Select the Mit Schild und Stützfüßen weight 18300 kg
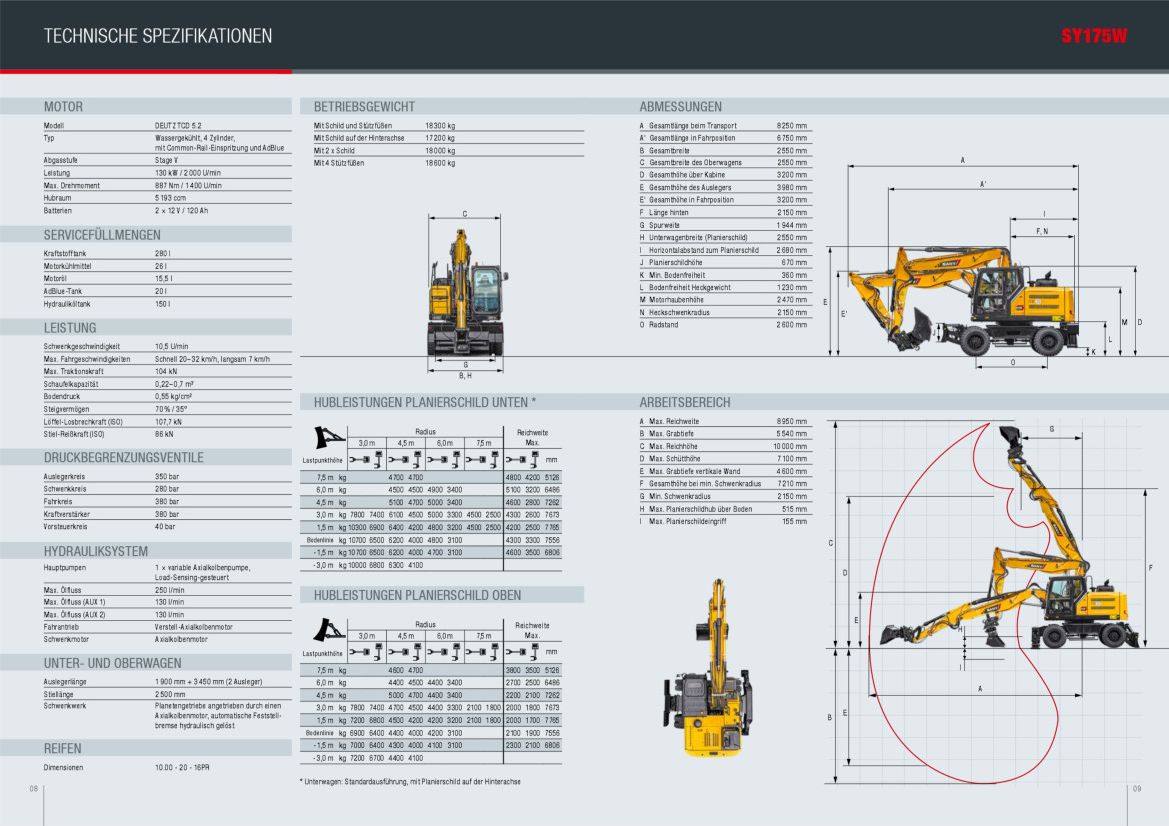Viewport: 1169px width, 826px height. click(x=440, y=126)
